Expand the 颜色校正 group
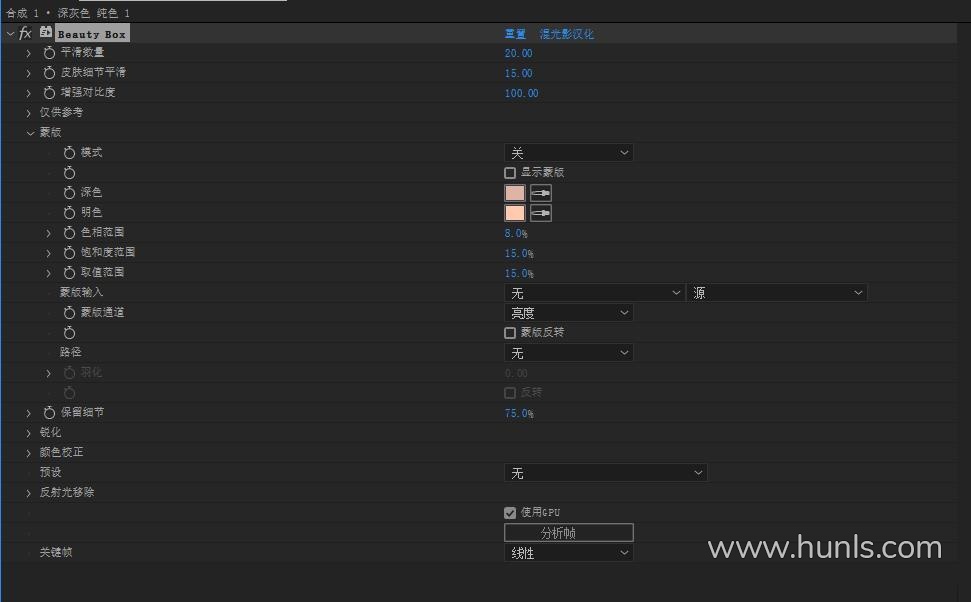 (28, 453)
